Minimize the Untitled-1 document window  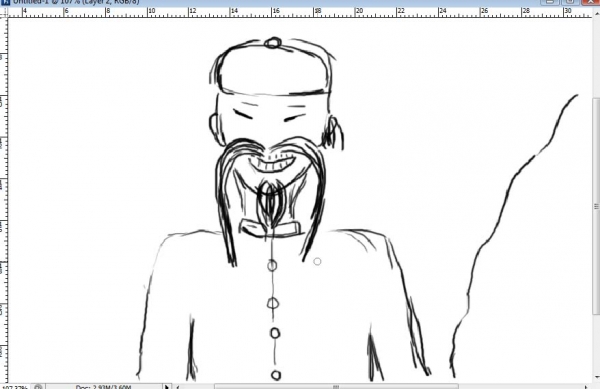550,2
